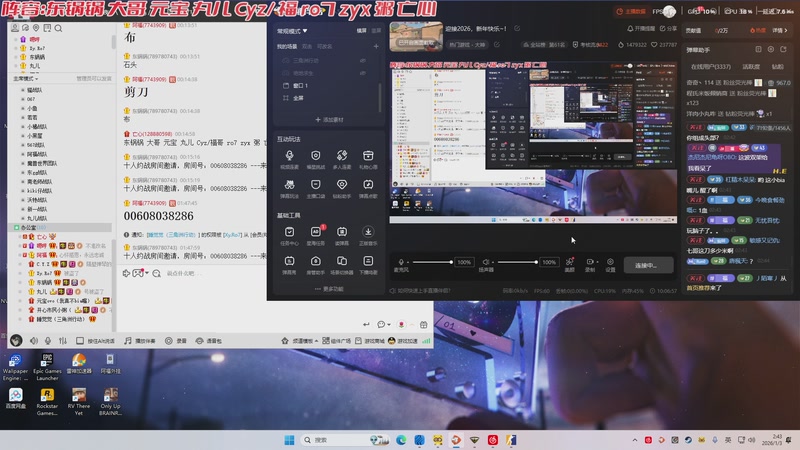800x450 pixels.
Task: Open 主常模式 dropdown in YY
Action: point(26,79)
